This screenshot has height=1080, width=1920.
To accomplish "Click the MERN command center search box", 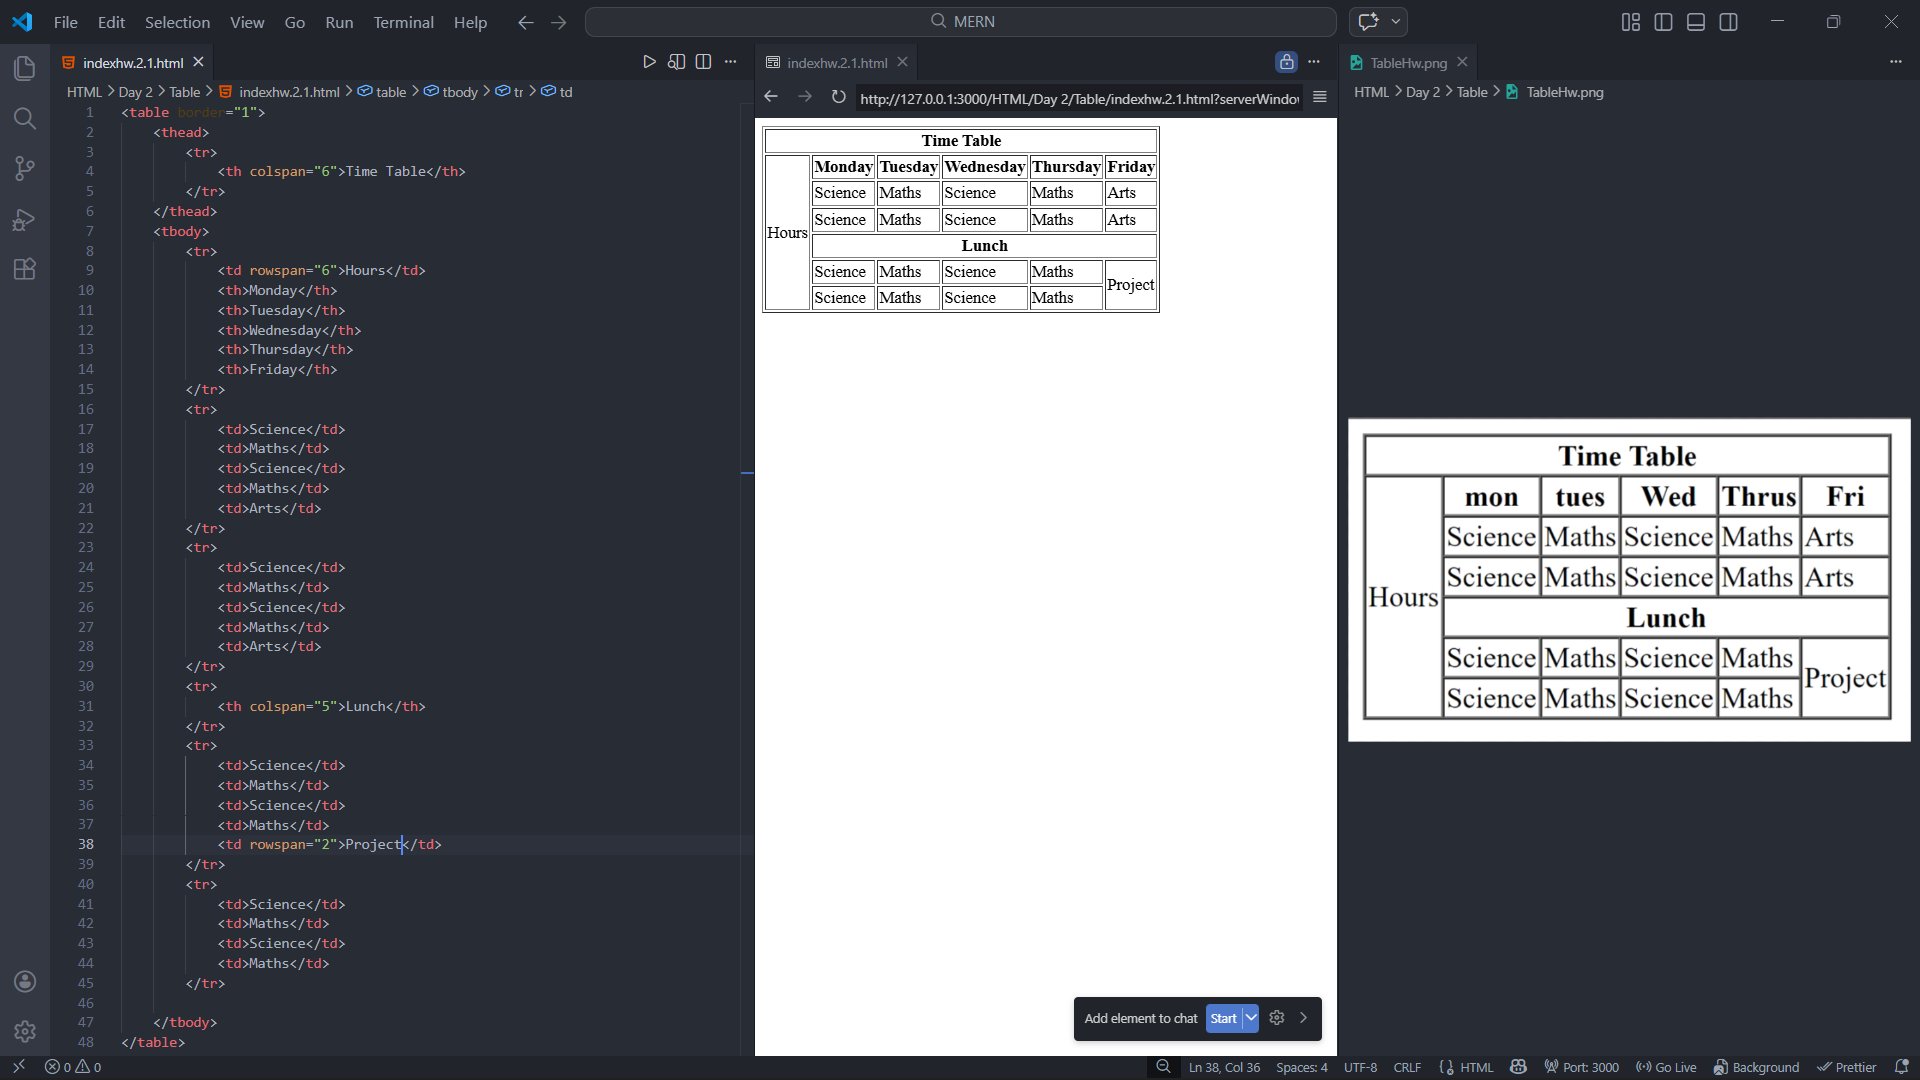I will 960,22.
